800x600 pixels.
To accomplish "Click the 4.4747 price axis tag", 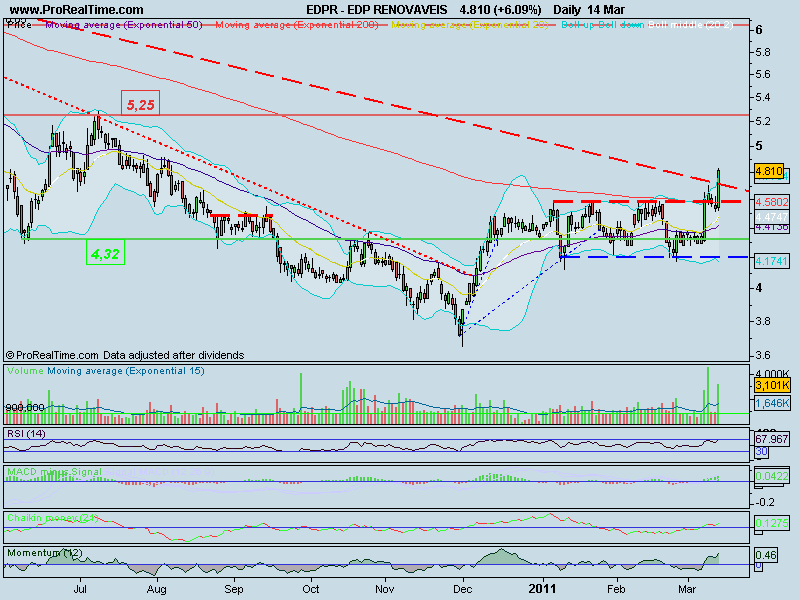I will 772,217.
